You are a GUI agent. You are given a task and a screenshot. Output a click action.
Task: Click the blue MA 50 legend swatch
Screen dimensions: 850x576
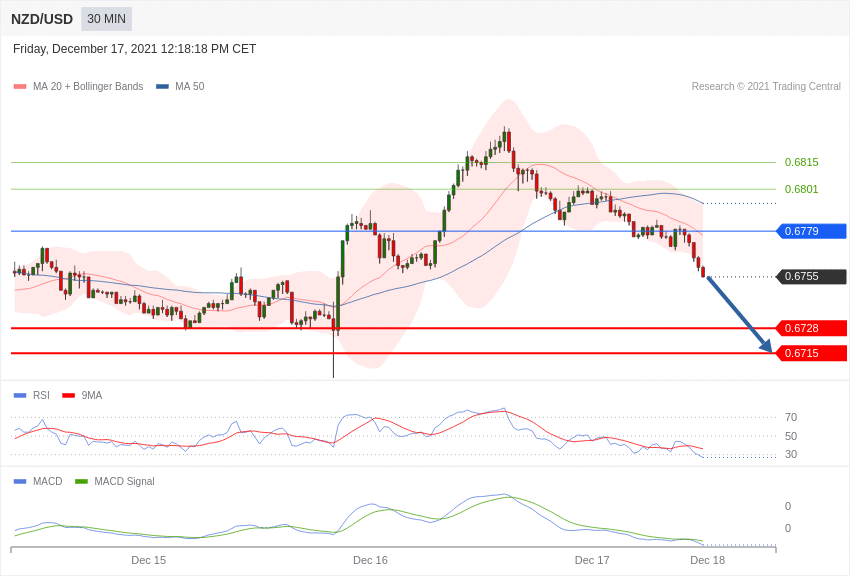pyautogui.click(x=162, y=87)
